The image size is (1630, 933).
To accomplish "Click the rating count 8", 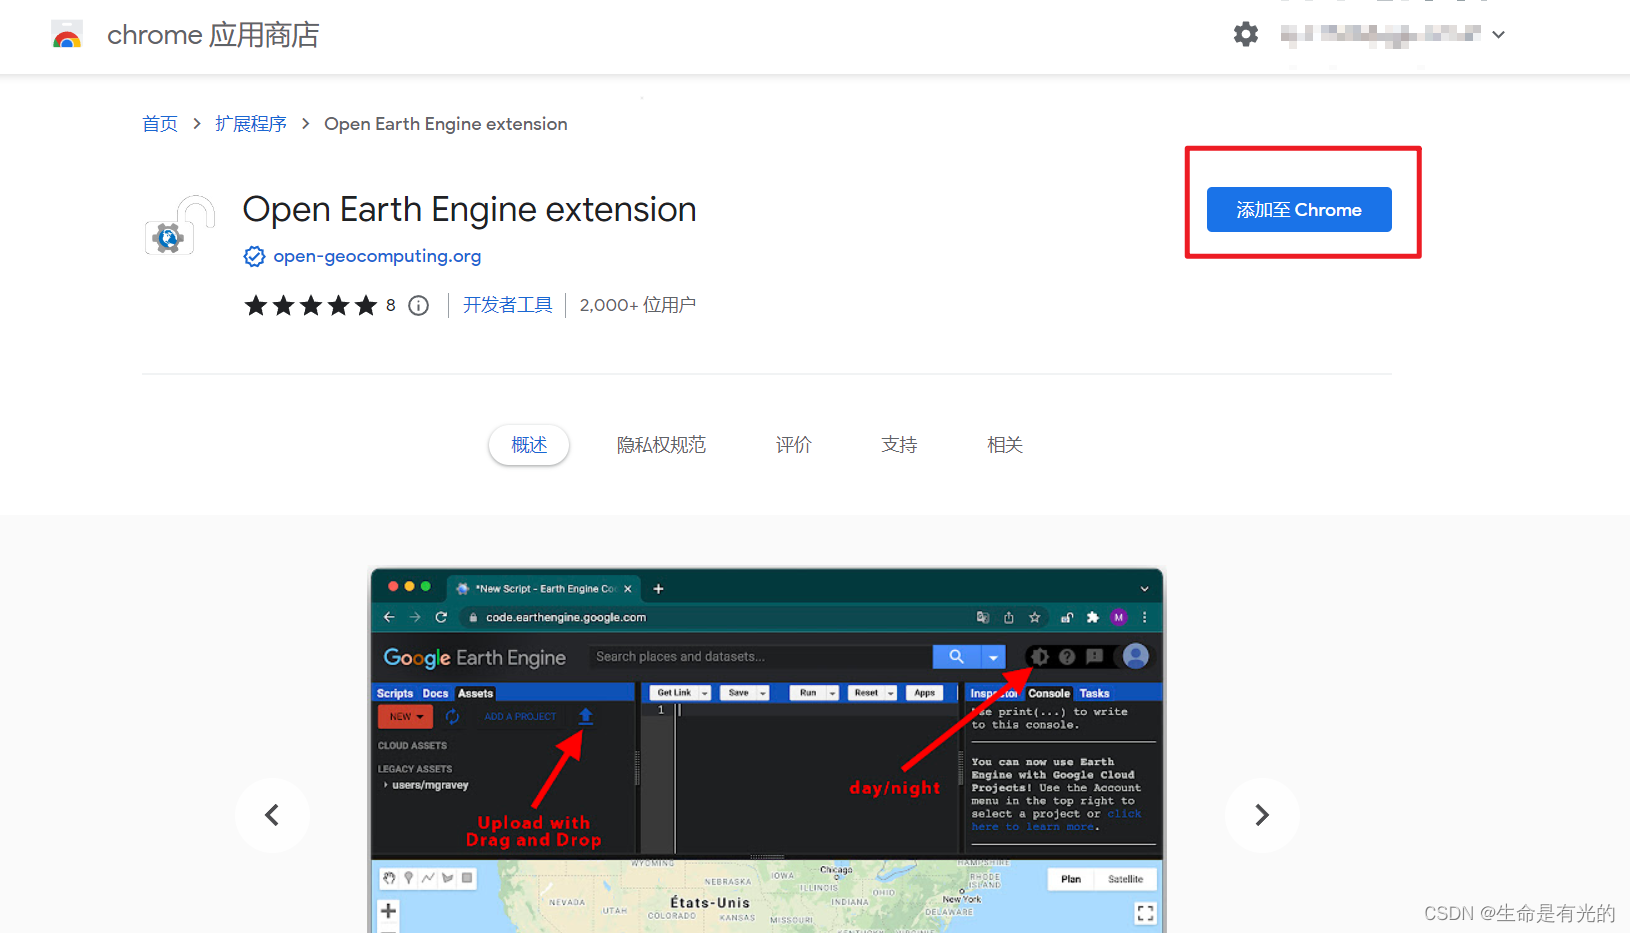I will click(x=391, y=305).
